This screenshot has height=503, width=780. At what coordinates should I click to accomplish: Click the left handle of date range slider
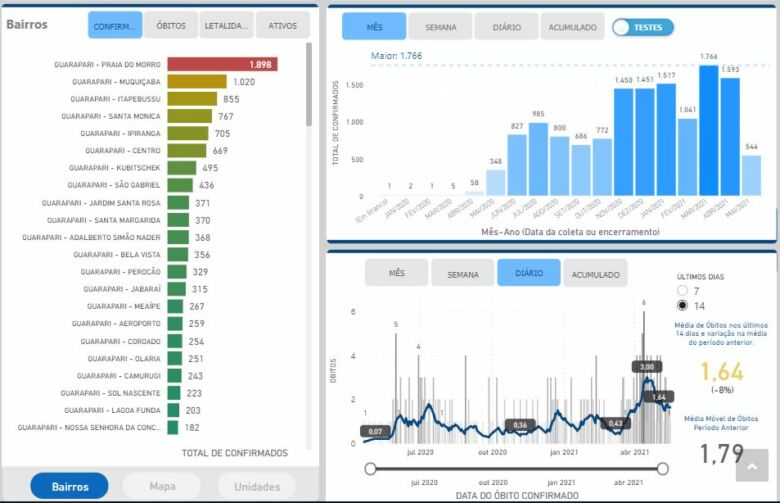click(371, 468)
